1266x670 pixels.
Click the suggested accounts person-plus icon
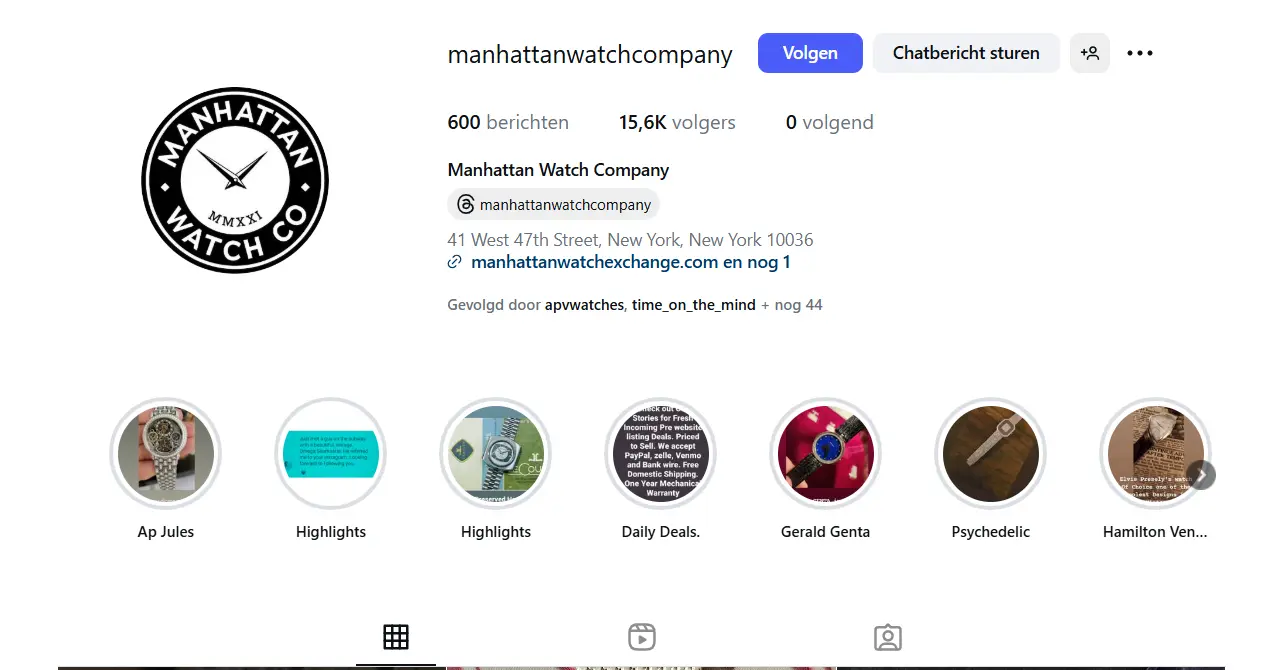click(x=1090, y=53)
